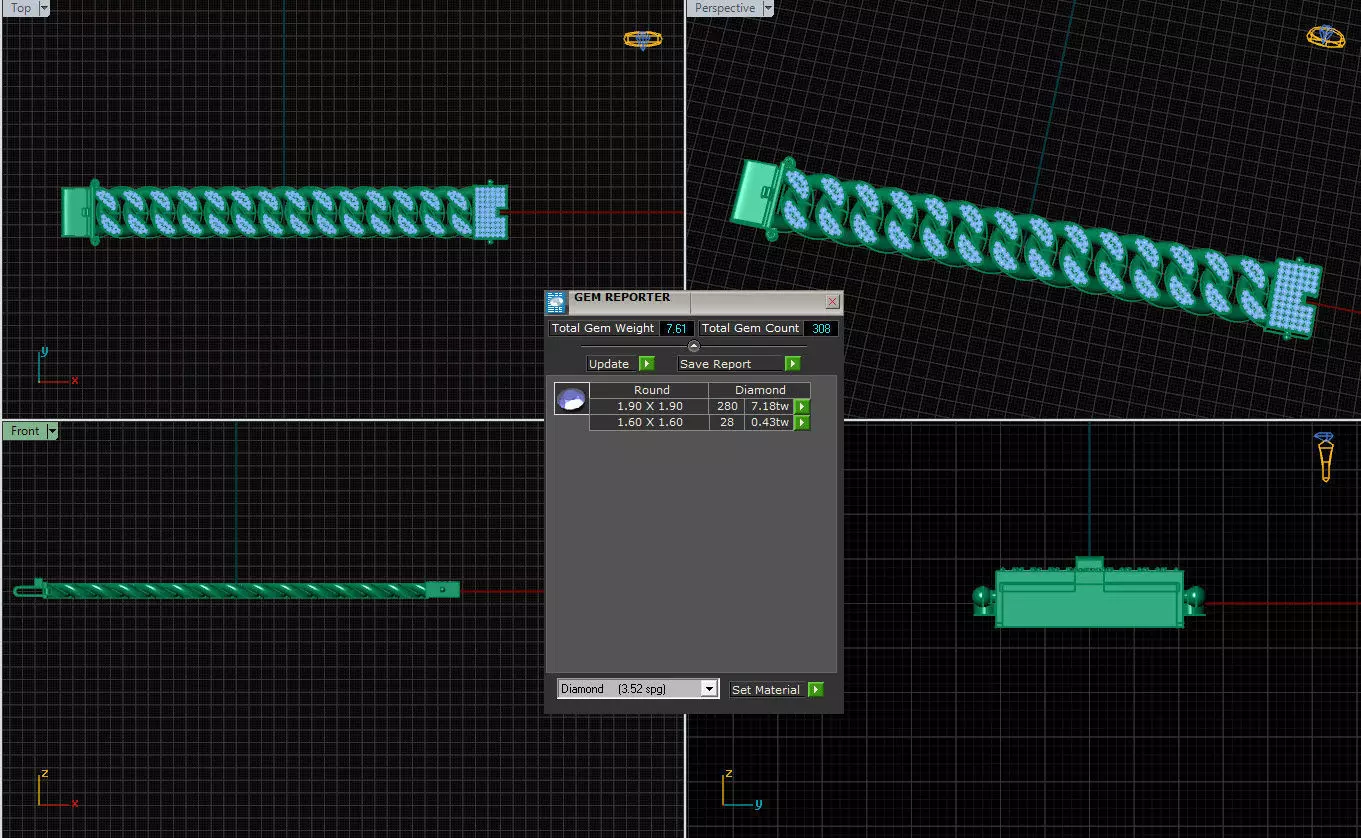This screenshot has height=838, width=1361.
Task: Click the Update button
Action: coord(612,364)
